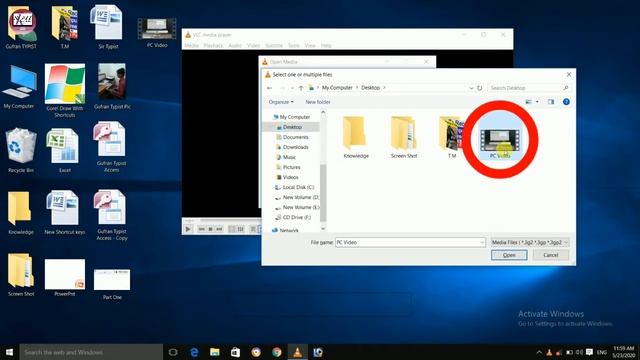Click the VLC previous track button
640x360 pixels.
[201, 229]
